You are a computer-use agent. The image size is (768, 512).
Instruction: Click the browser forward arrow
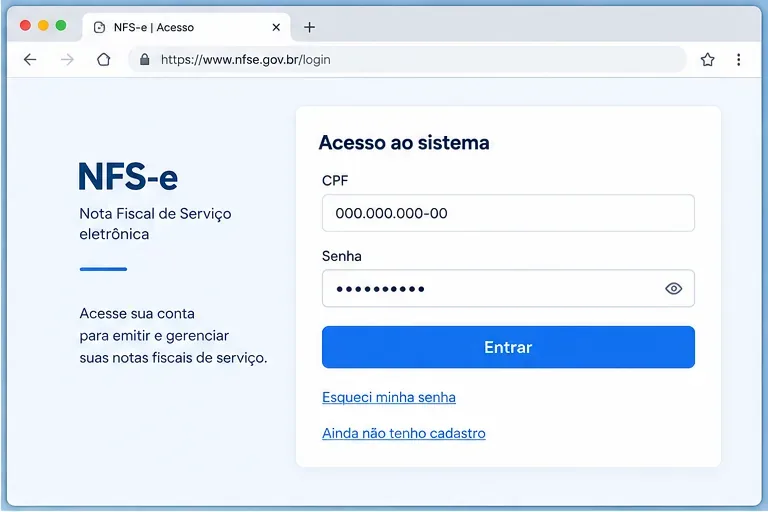(x=67, y=60)
